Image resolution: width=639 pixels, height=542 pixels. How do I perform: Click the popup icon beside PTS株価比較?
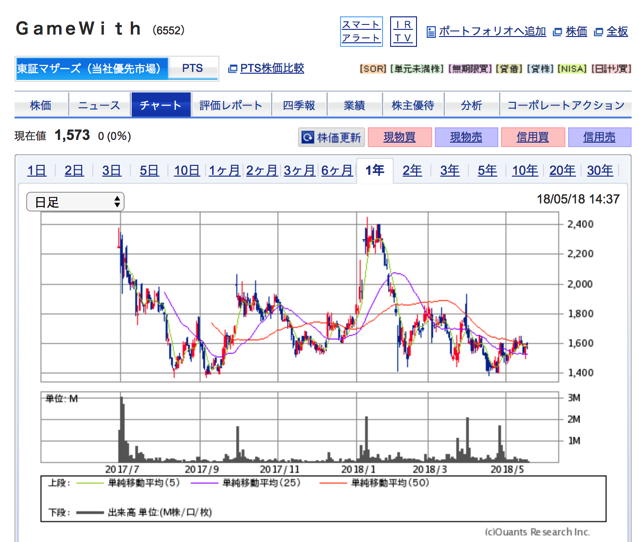(x=232, y=69)
